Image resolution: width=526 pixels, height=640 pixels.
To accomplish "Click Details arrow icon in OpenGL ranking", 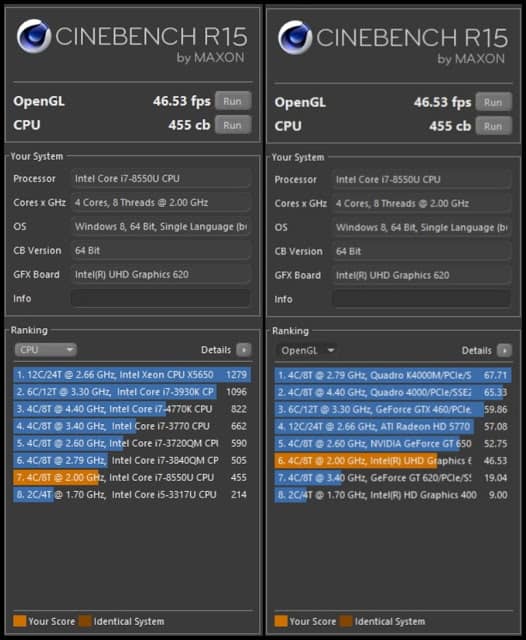I will [x=504, y=351].
